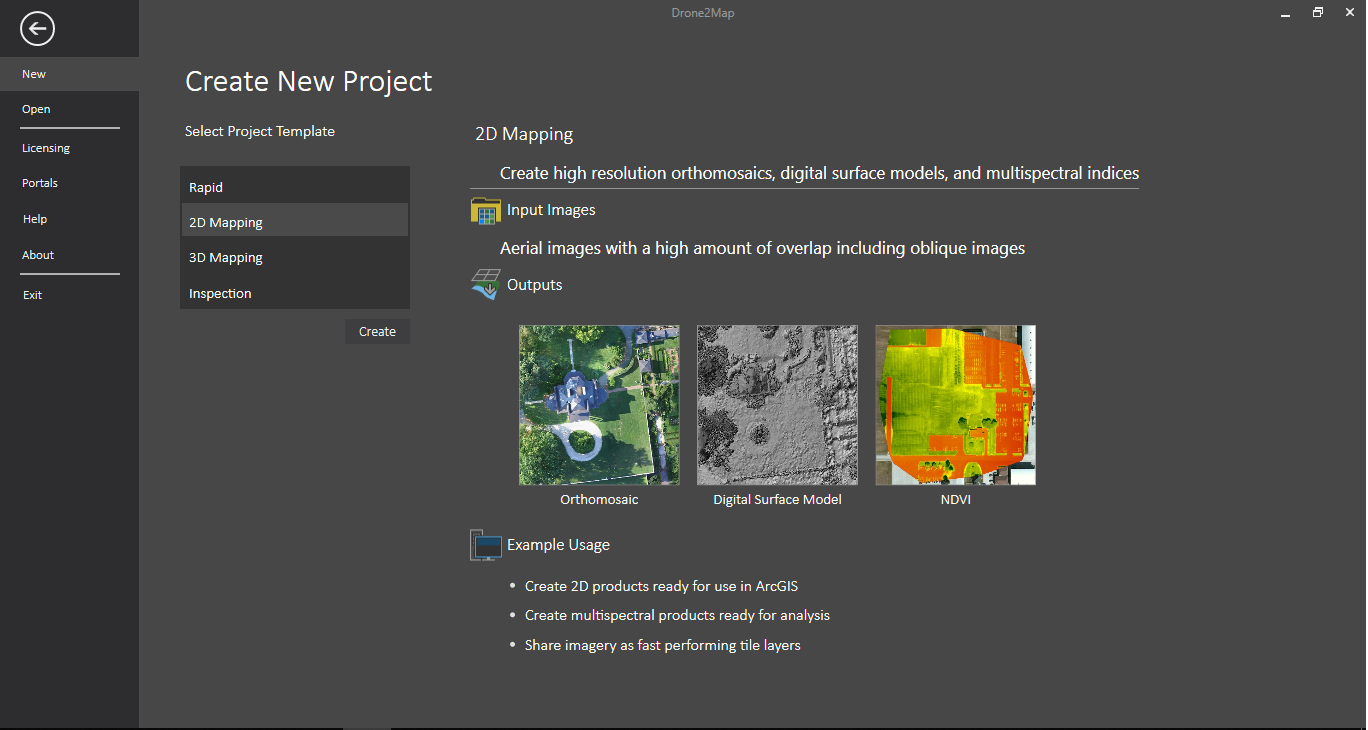Click the NDVI caption text

coord(955,499)
